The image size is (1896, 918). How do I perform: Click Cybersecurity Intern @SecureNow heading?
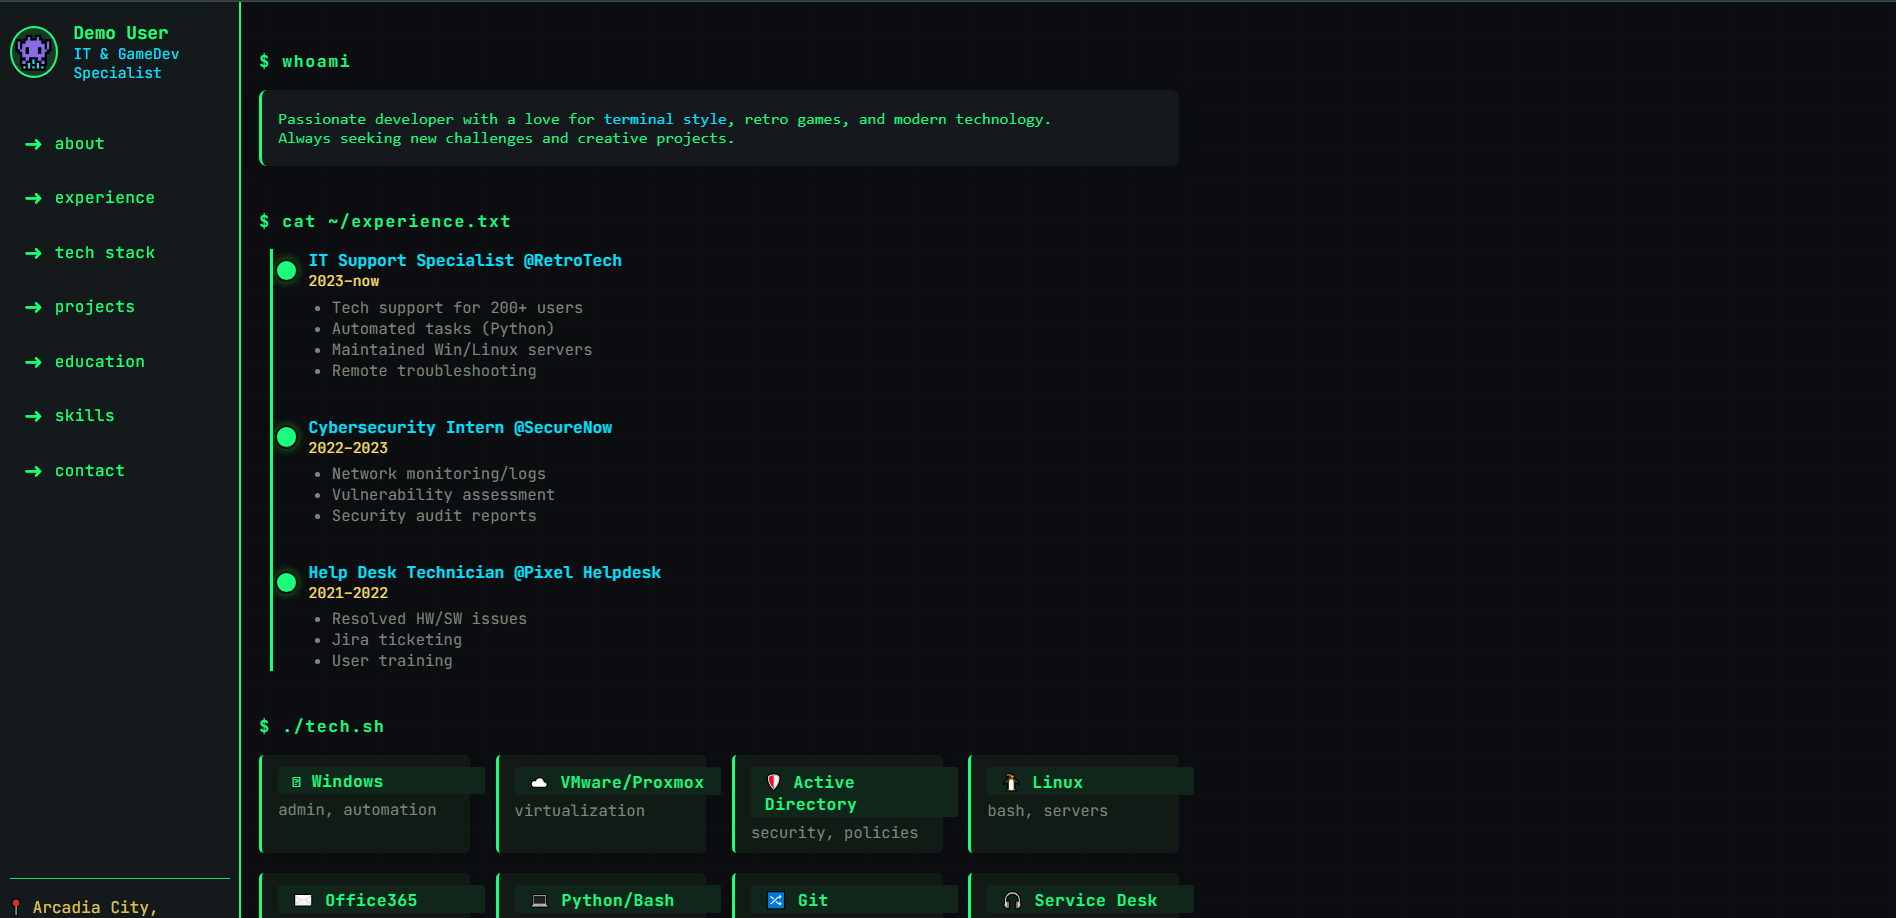coord(460,427)
